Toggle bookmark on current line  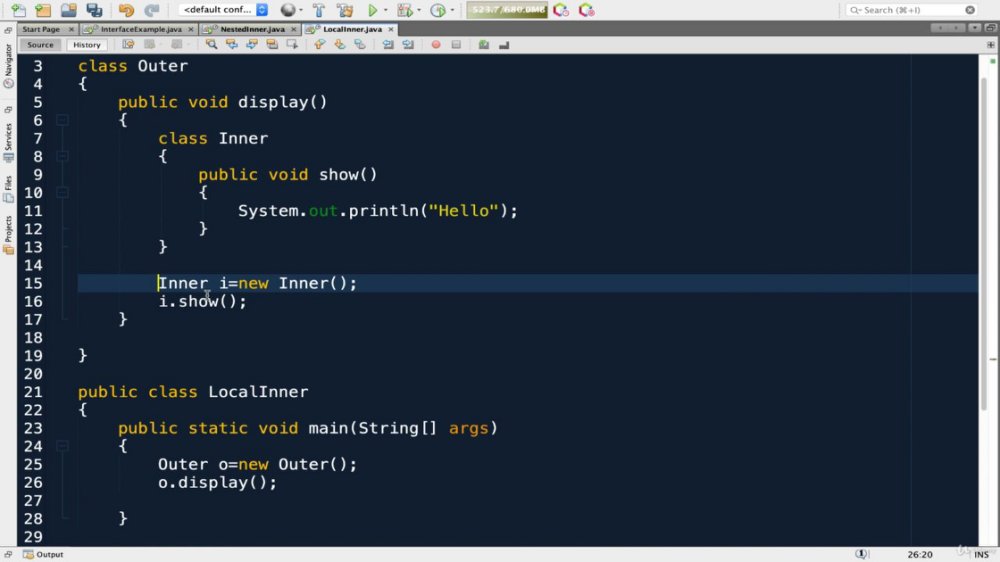click(x=360, y=45)
